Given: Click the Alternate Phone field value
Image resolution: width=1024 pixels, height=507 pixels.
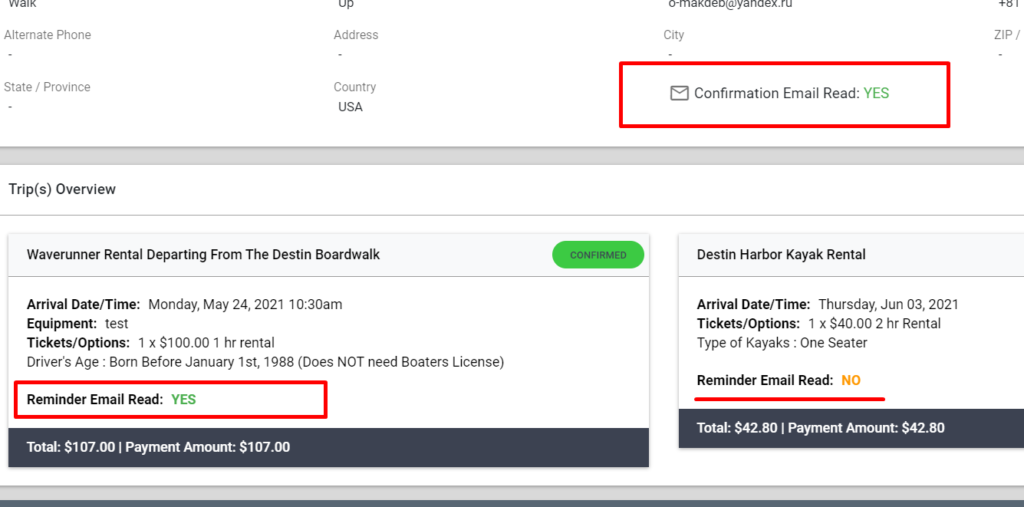Looking at the screenshot, I should (10, 55).
